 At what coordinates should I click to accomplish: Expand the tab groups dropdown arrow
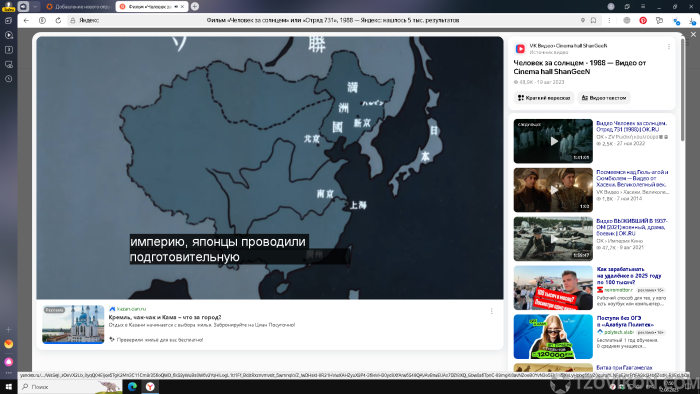tap(35, 7)
